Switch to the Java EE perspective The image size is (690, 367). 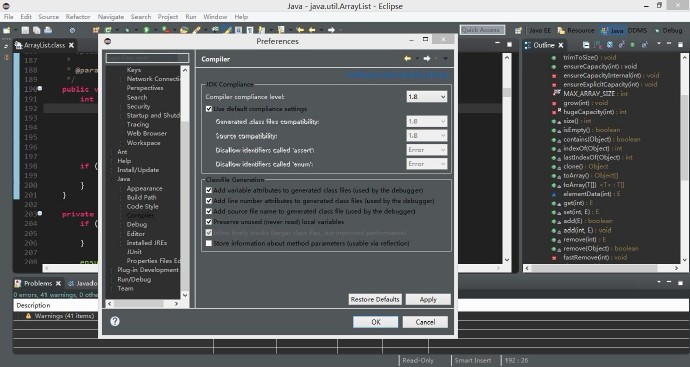540,30
